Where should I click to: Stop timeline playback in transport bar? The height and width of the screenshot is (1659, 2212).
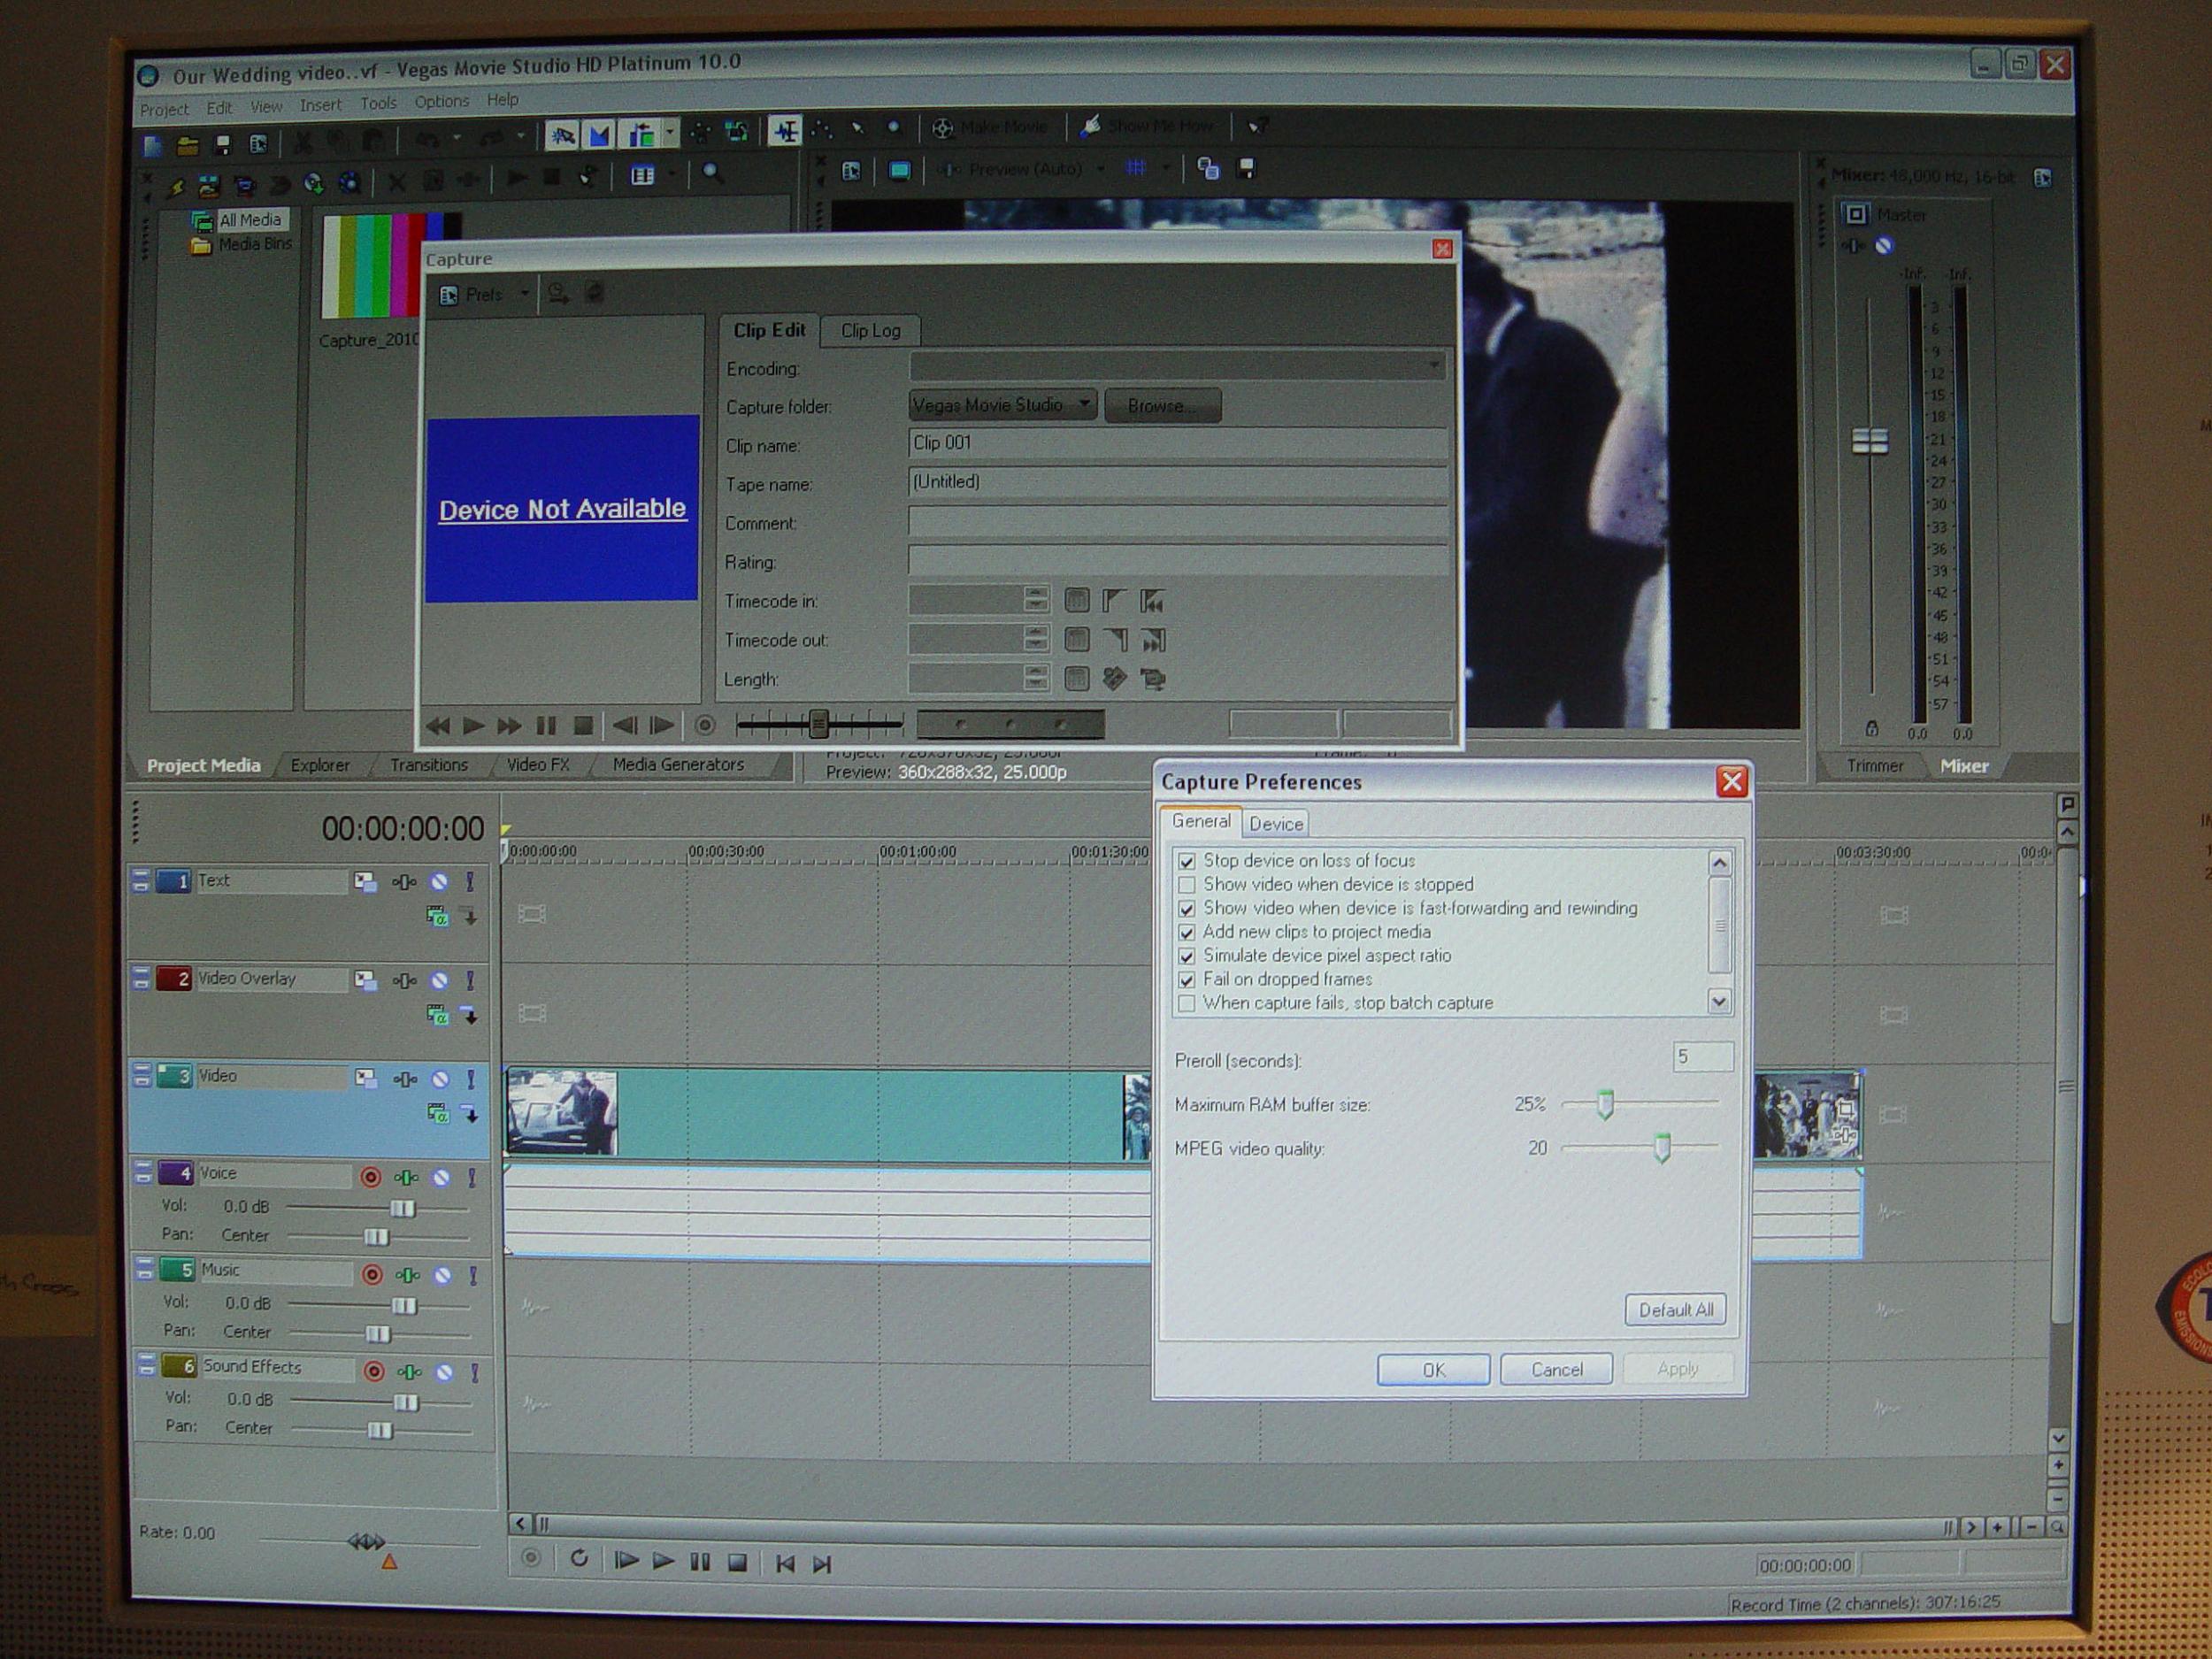(737, 1562)
